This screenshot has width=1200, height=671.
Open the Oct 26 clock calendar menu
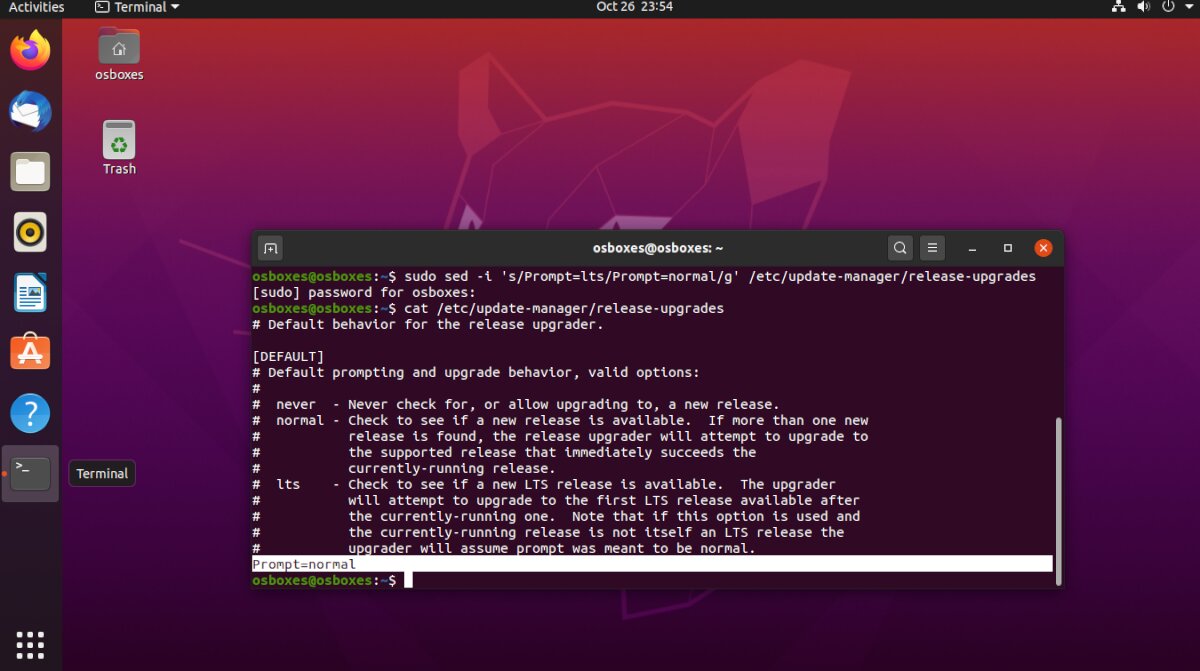point(636,7)
